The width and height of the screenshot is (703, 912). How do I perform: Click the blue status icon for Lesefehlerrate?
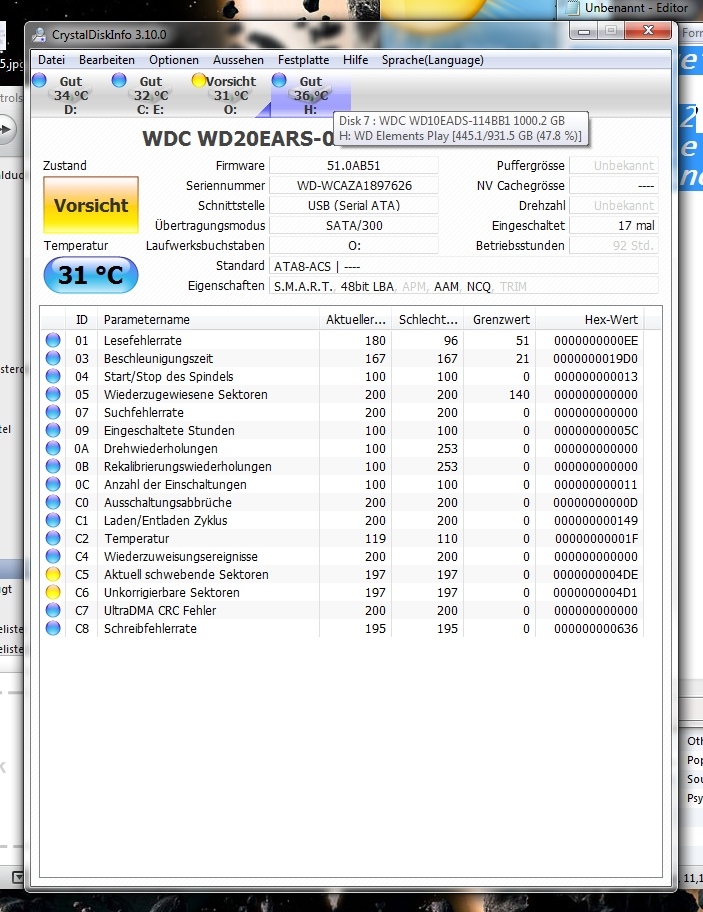coord(53,340)
